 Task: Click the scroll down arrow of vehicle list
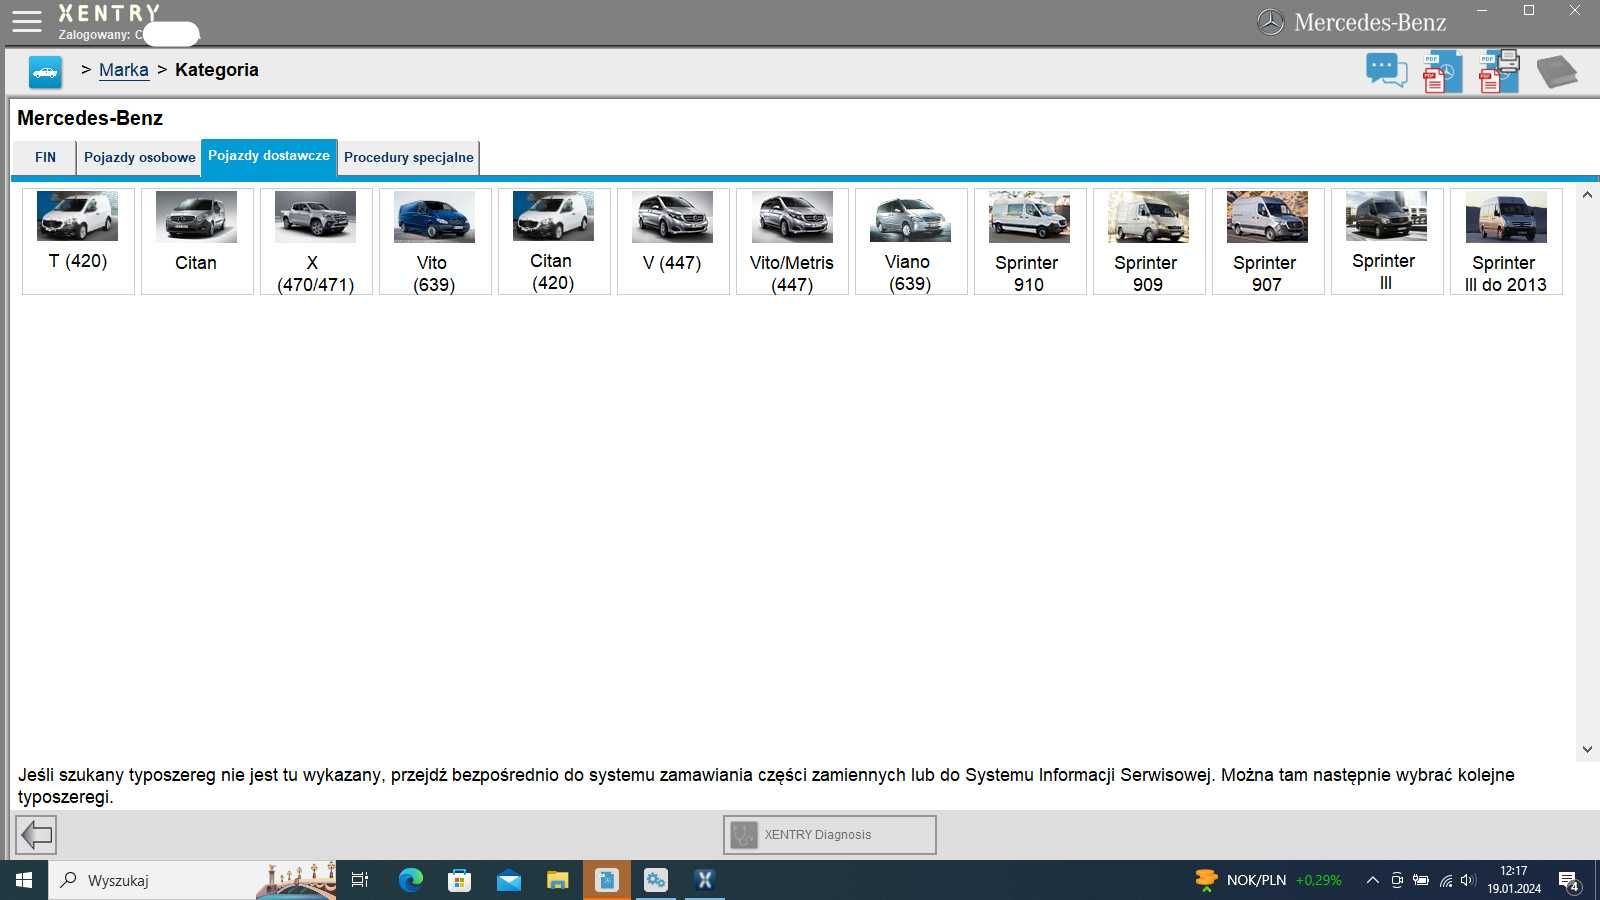click(x=1587, y=749)
